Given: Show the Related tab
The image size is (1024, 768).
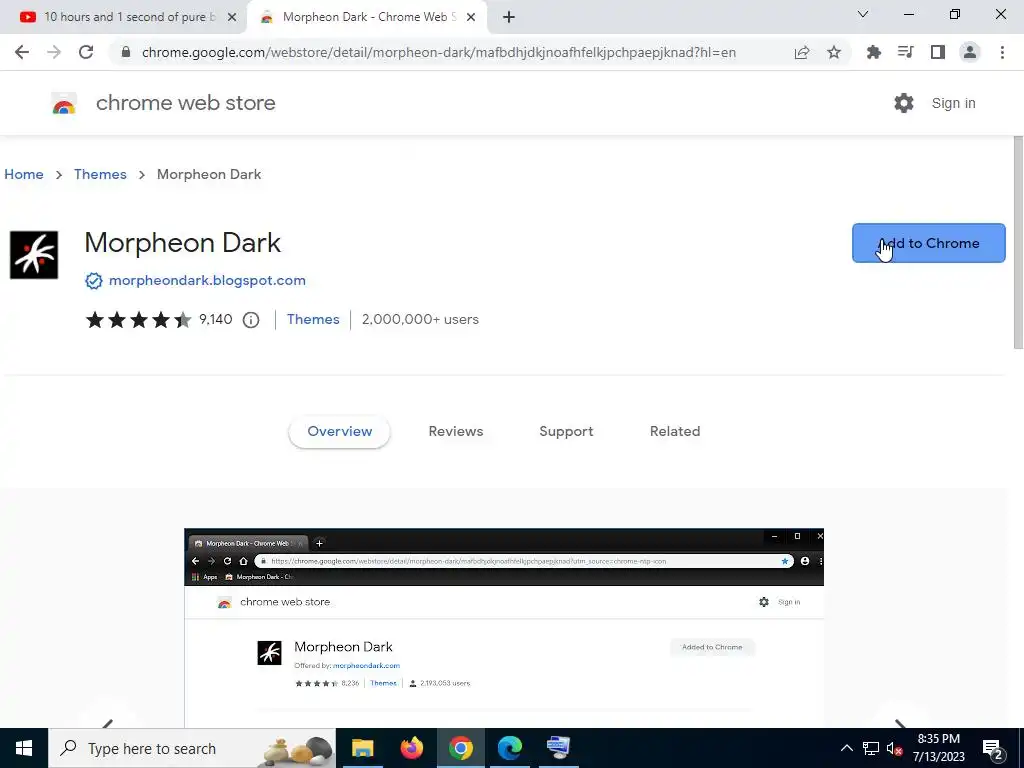Looking at the screenshot, I should pyautogui.click(x=675, y=432).
